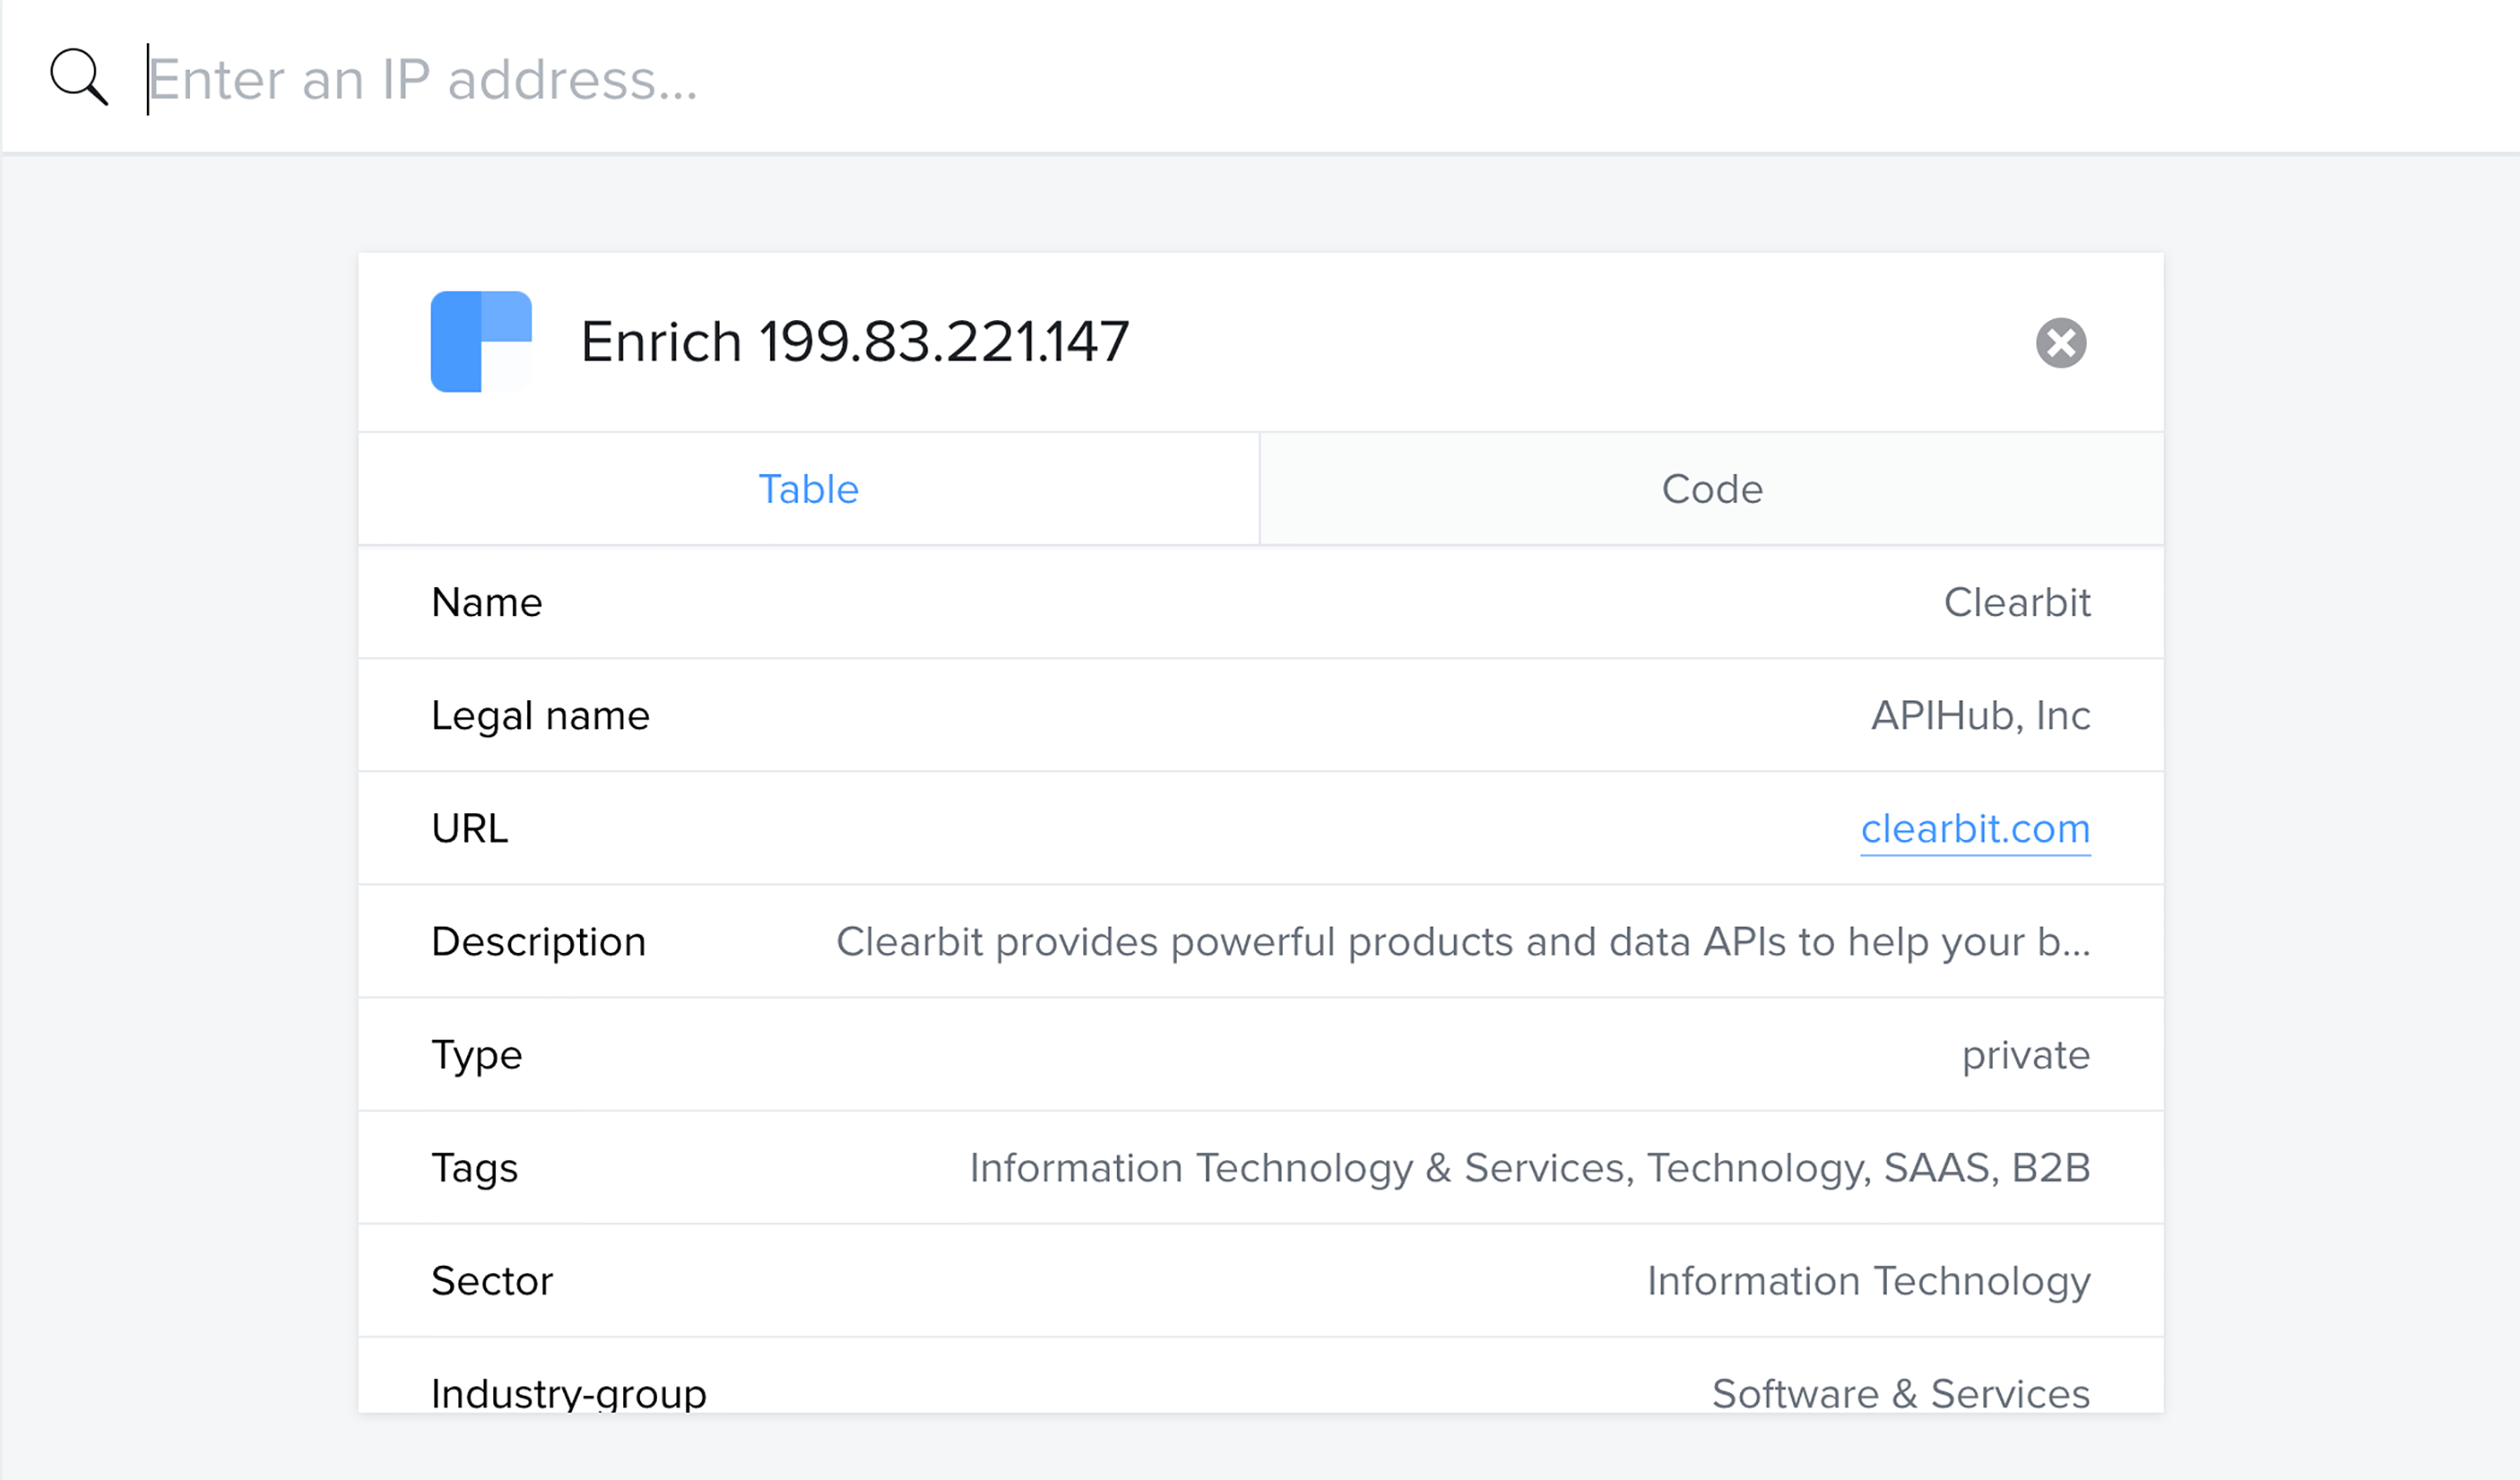Click the truncated Clearbit description text
This screenshot has height=1480, width=2520.
[x=1463, y=942]
